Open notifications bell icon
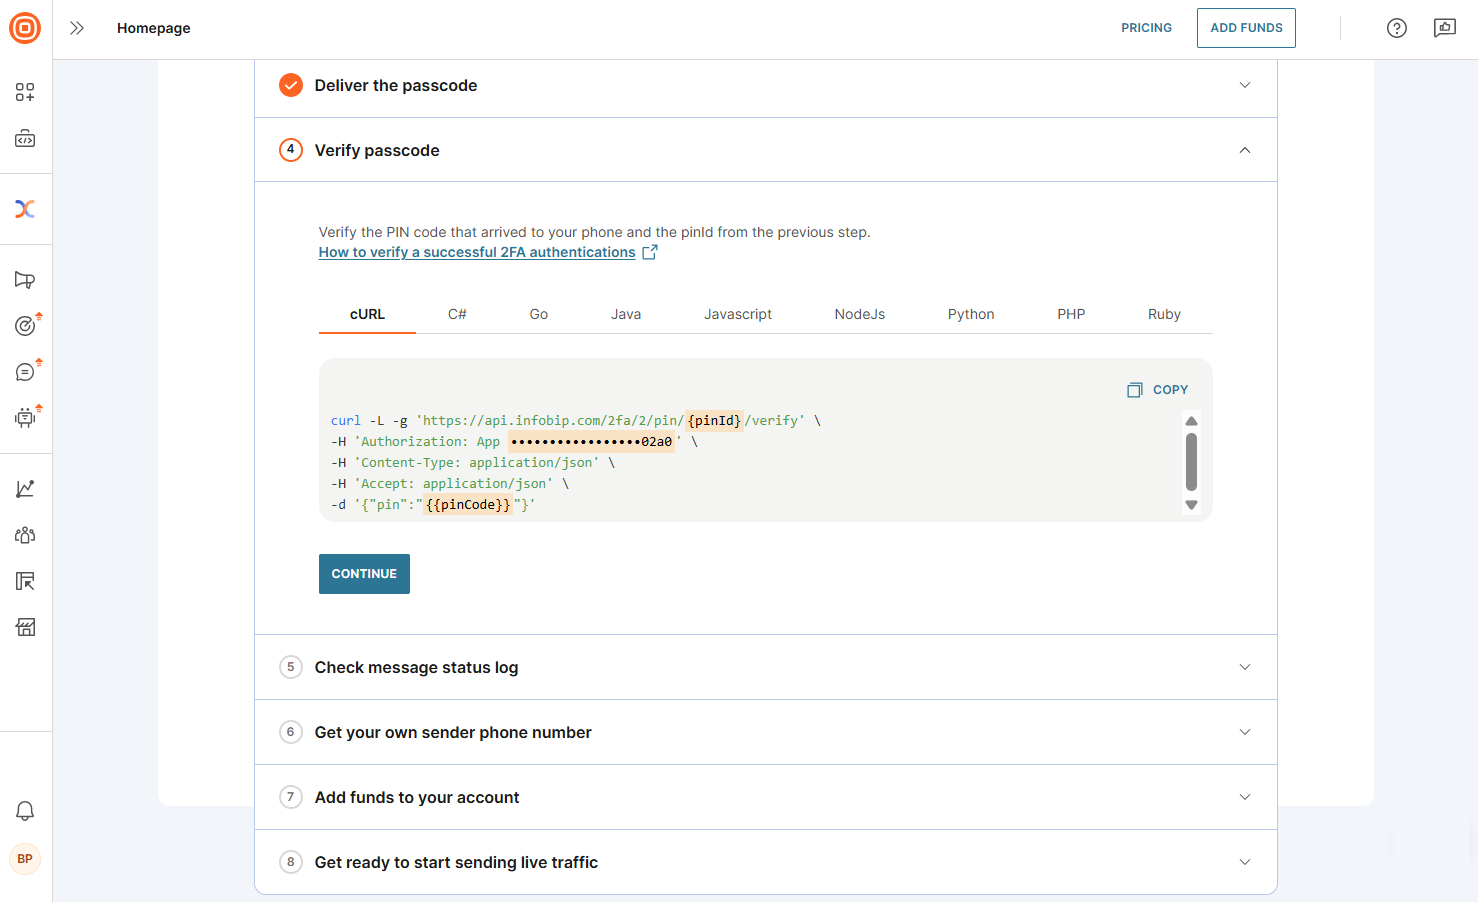Viewport: 1478px width, 902px height. 25,811
